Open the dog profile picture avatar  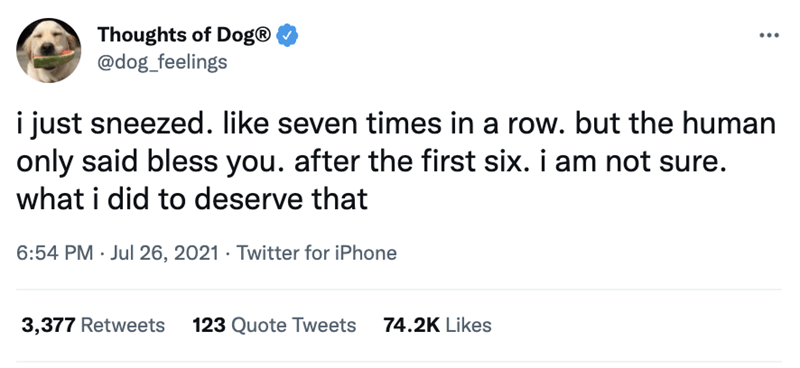point(48,50)
